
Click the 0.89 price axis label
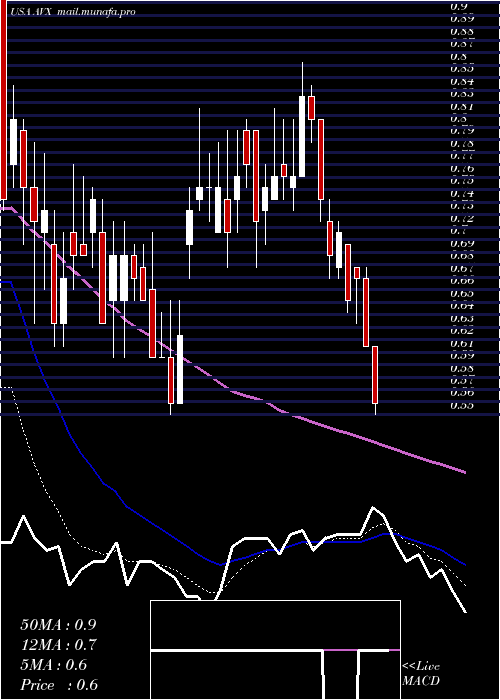pos(461,19)
